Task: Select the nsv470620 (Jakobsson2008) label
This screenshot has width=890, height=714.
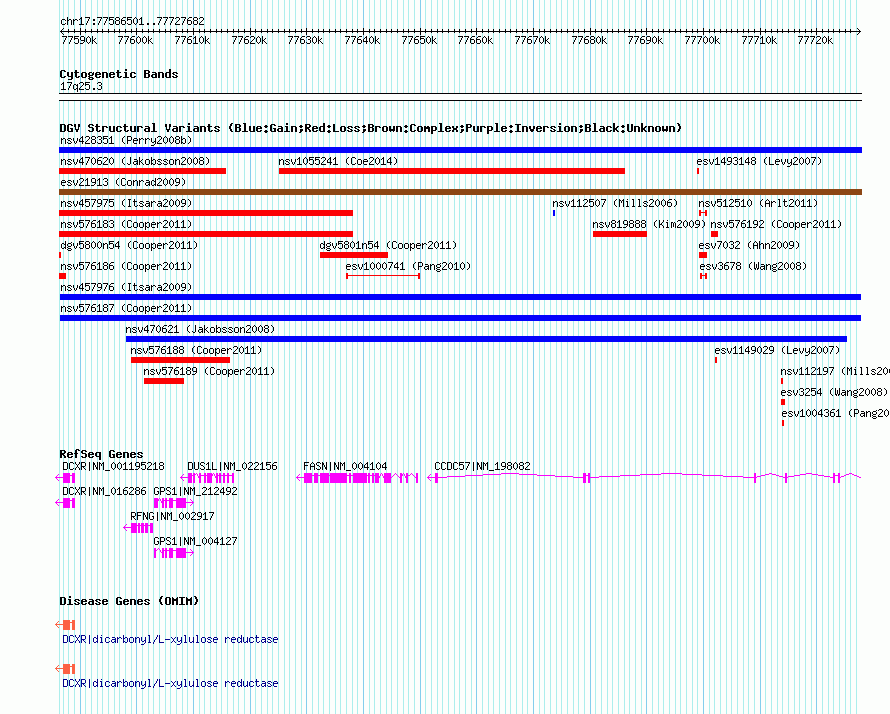Action: (135, 161)
